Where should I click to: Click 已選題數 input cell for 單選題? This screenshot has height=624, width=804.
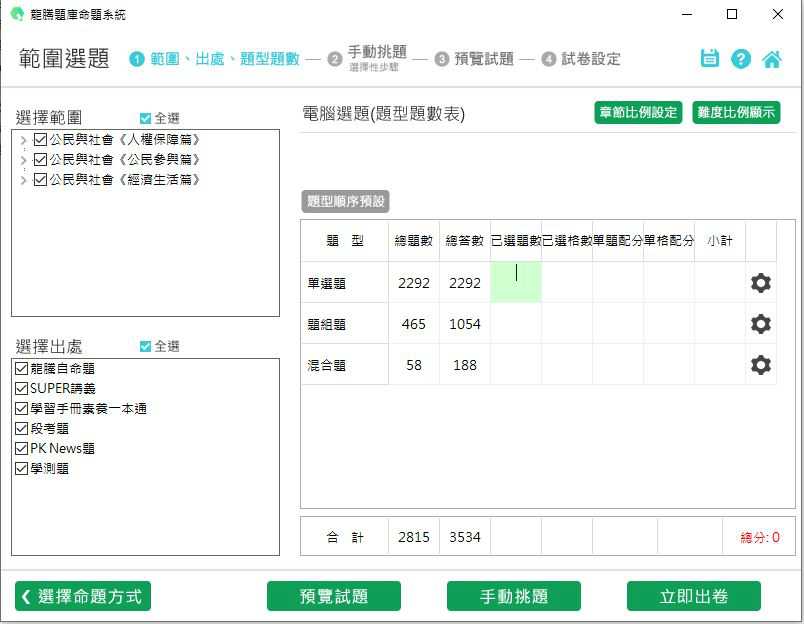(516, 282)
